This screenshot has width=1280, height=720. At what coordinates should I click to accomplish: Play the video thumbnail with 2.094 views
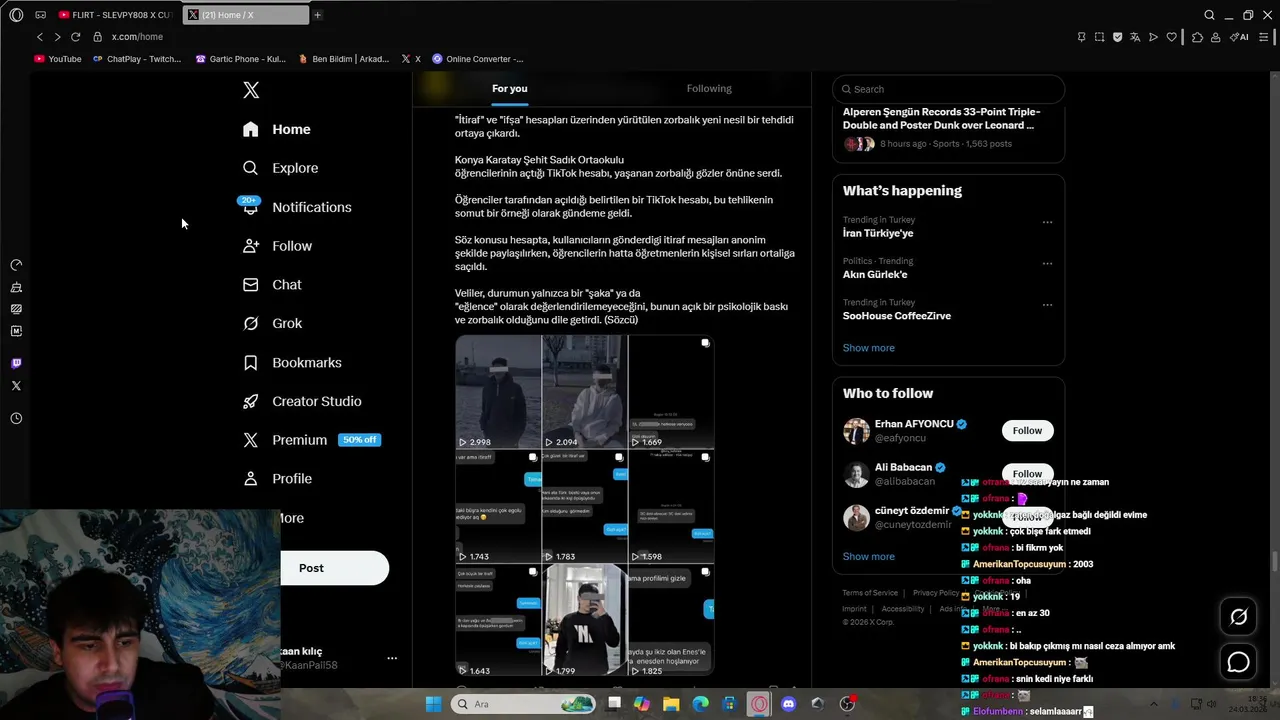point(585,392)
